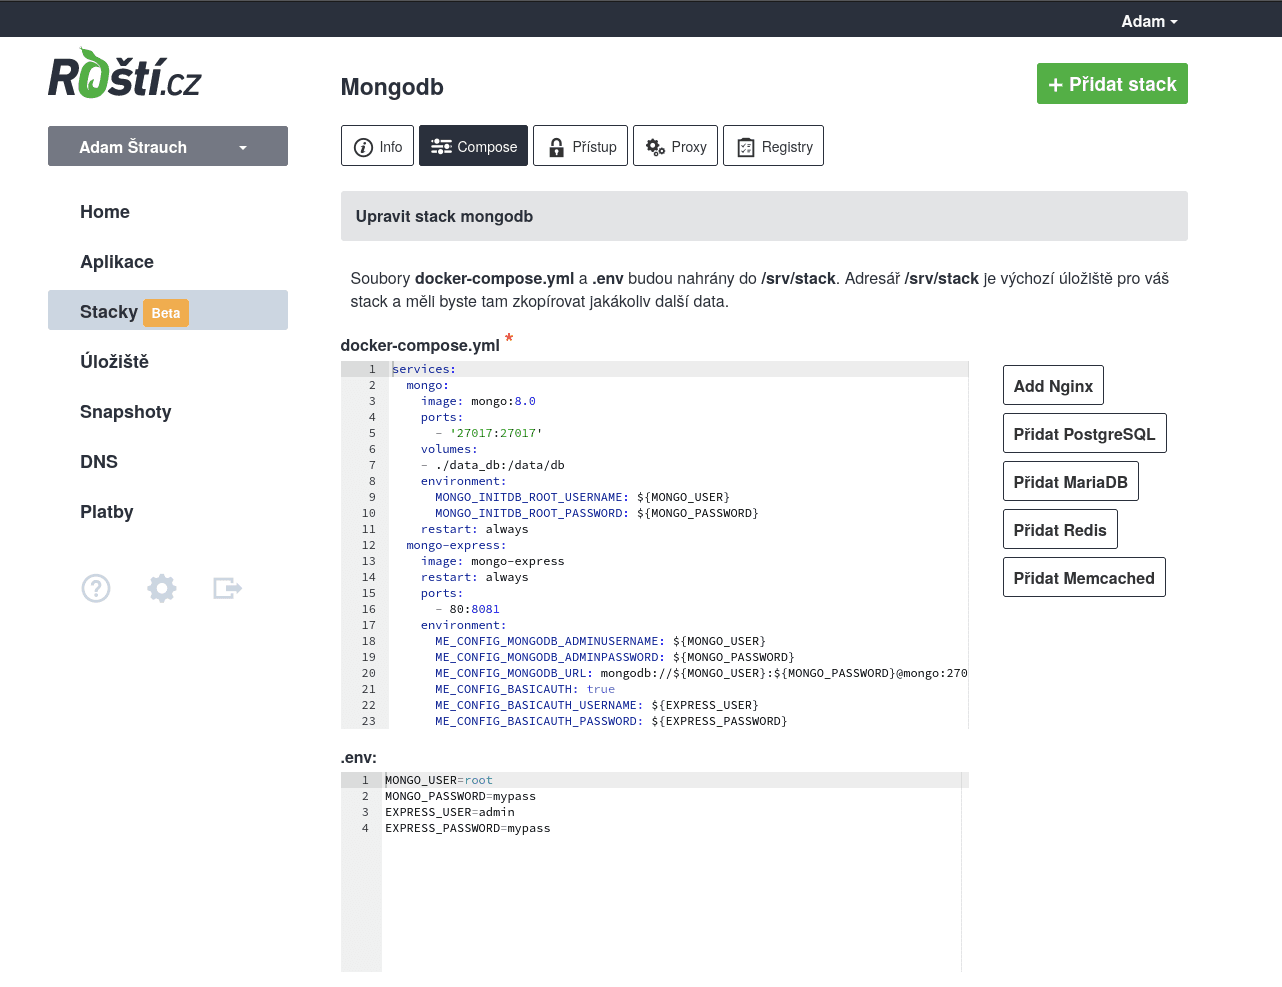Open Úložiště in sidebar
This screenshot has height=987, width=1282.
114,362
